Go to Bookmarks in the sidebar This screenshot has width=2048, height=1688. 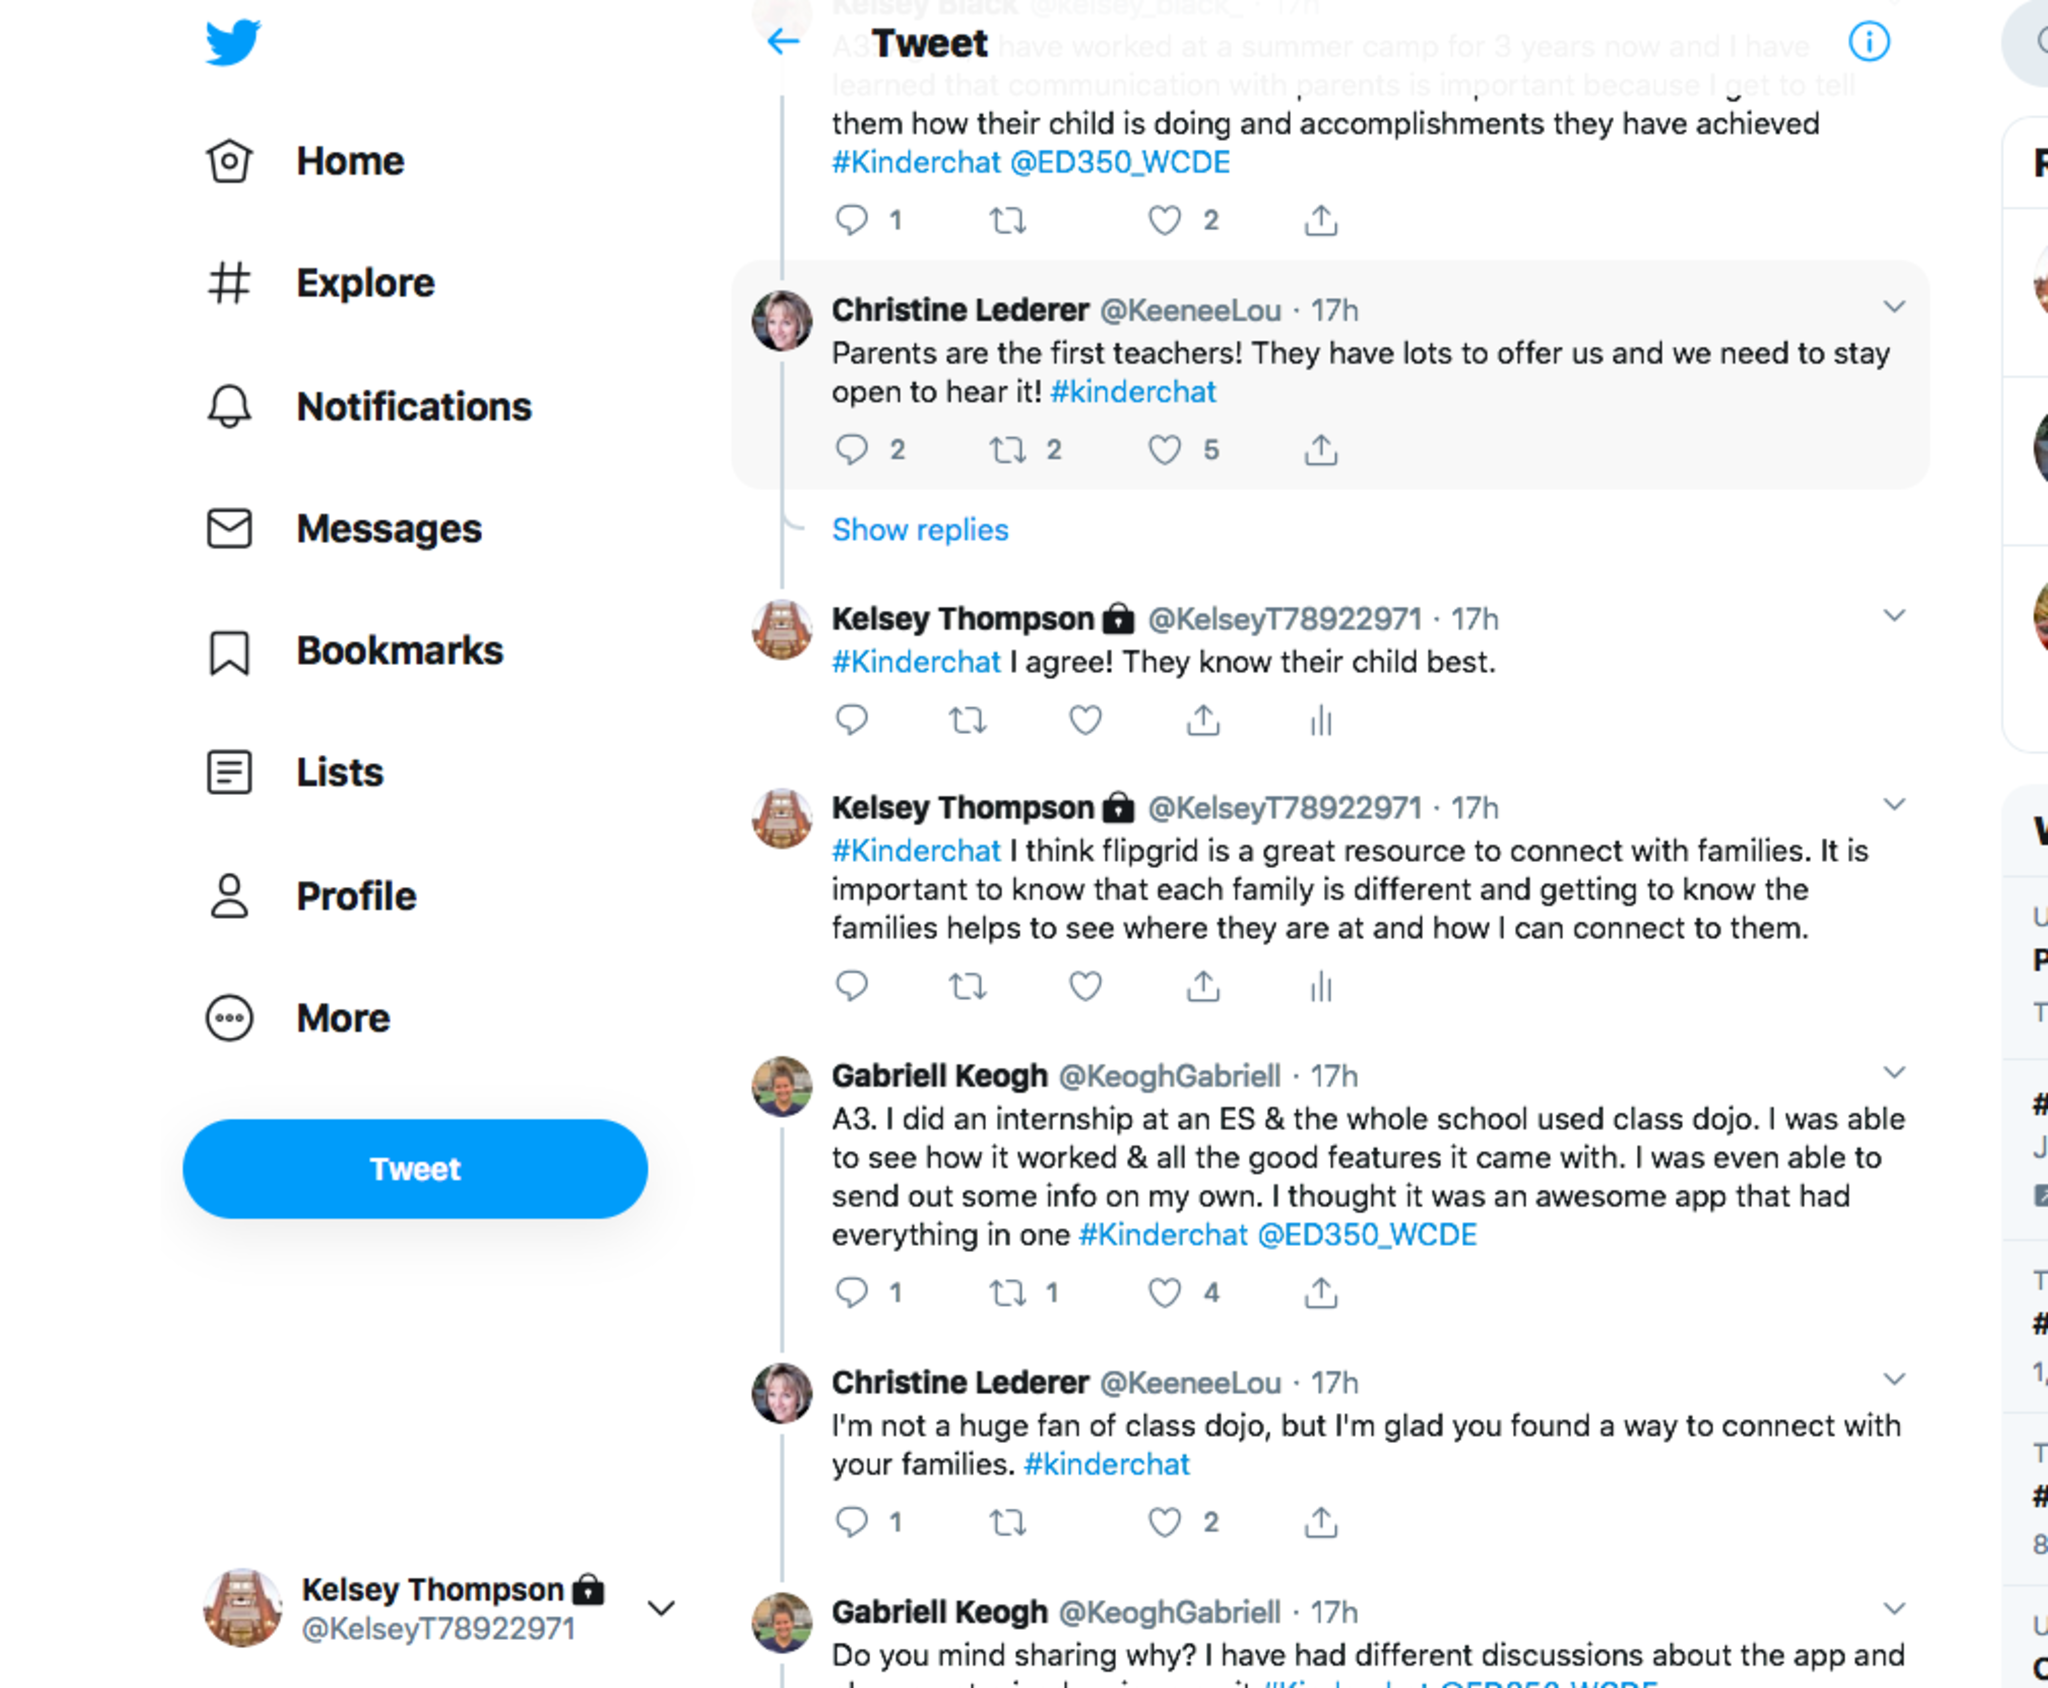pyautogui.click(x=399, y=651)
